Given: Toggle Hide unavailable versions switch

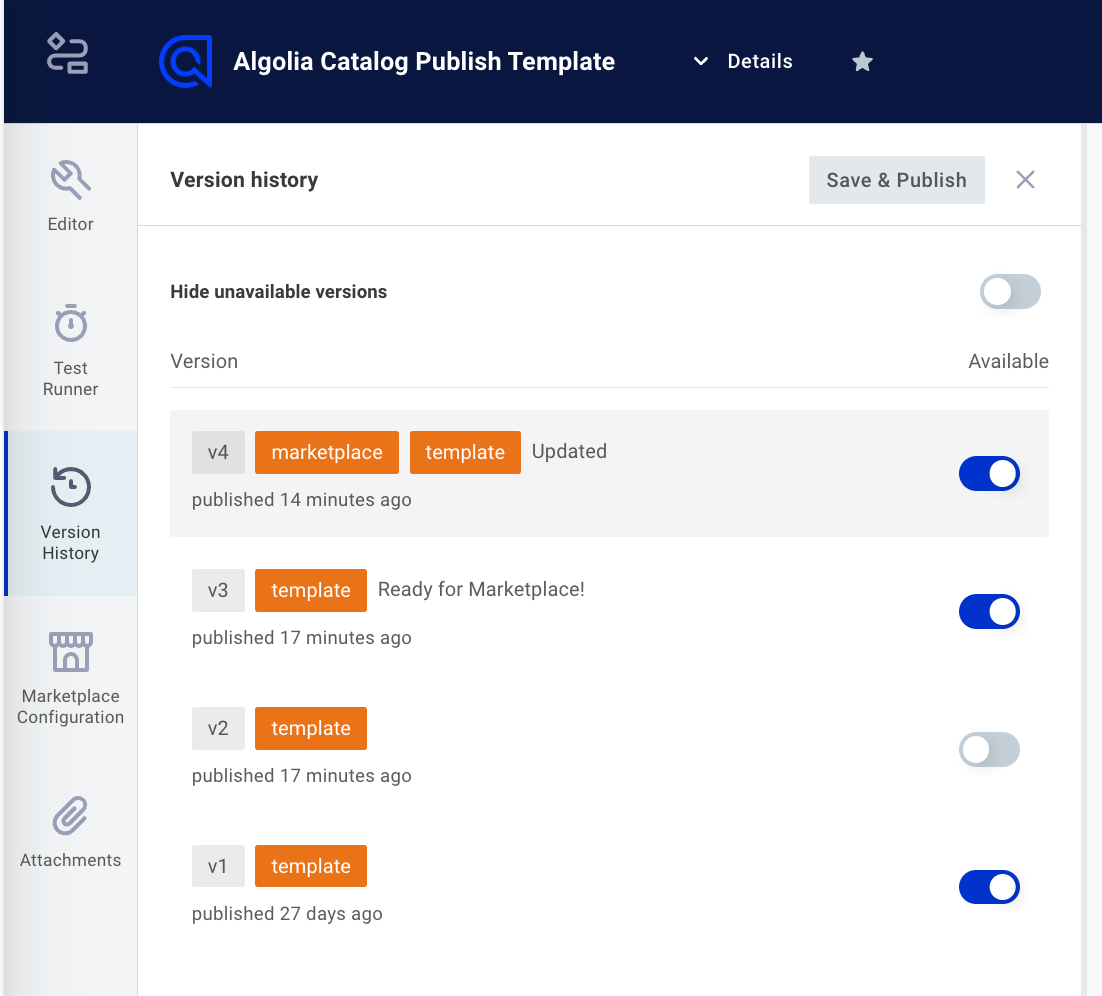Looking at the screenshot, I should [1010, 292].
